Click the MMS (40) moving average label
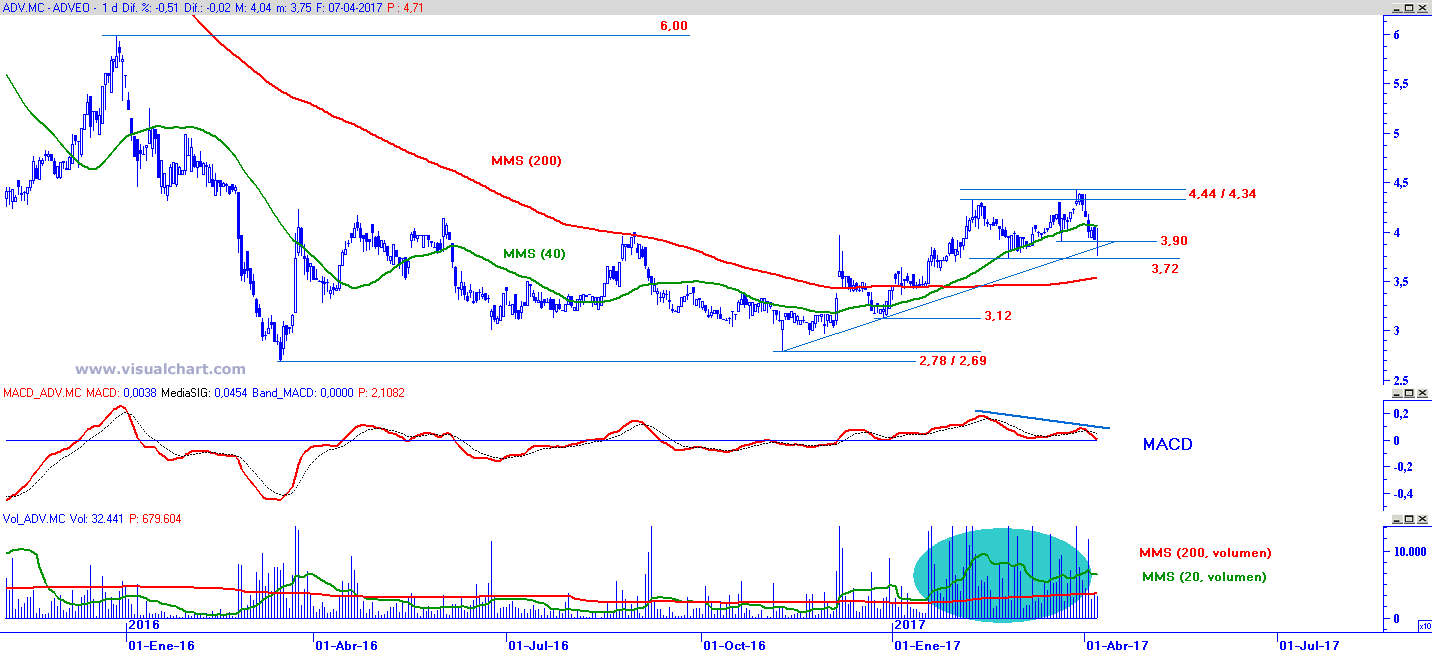 534,254
